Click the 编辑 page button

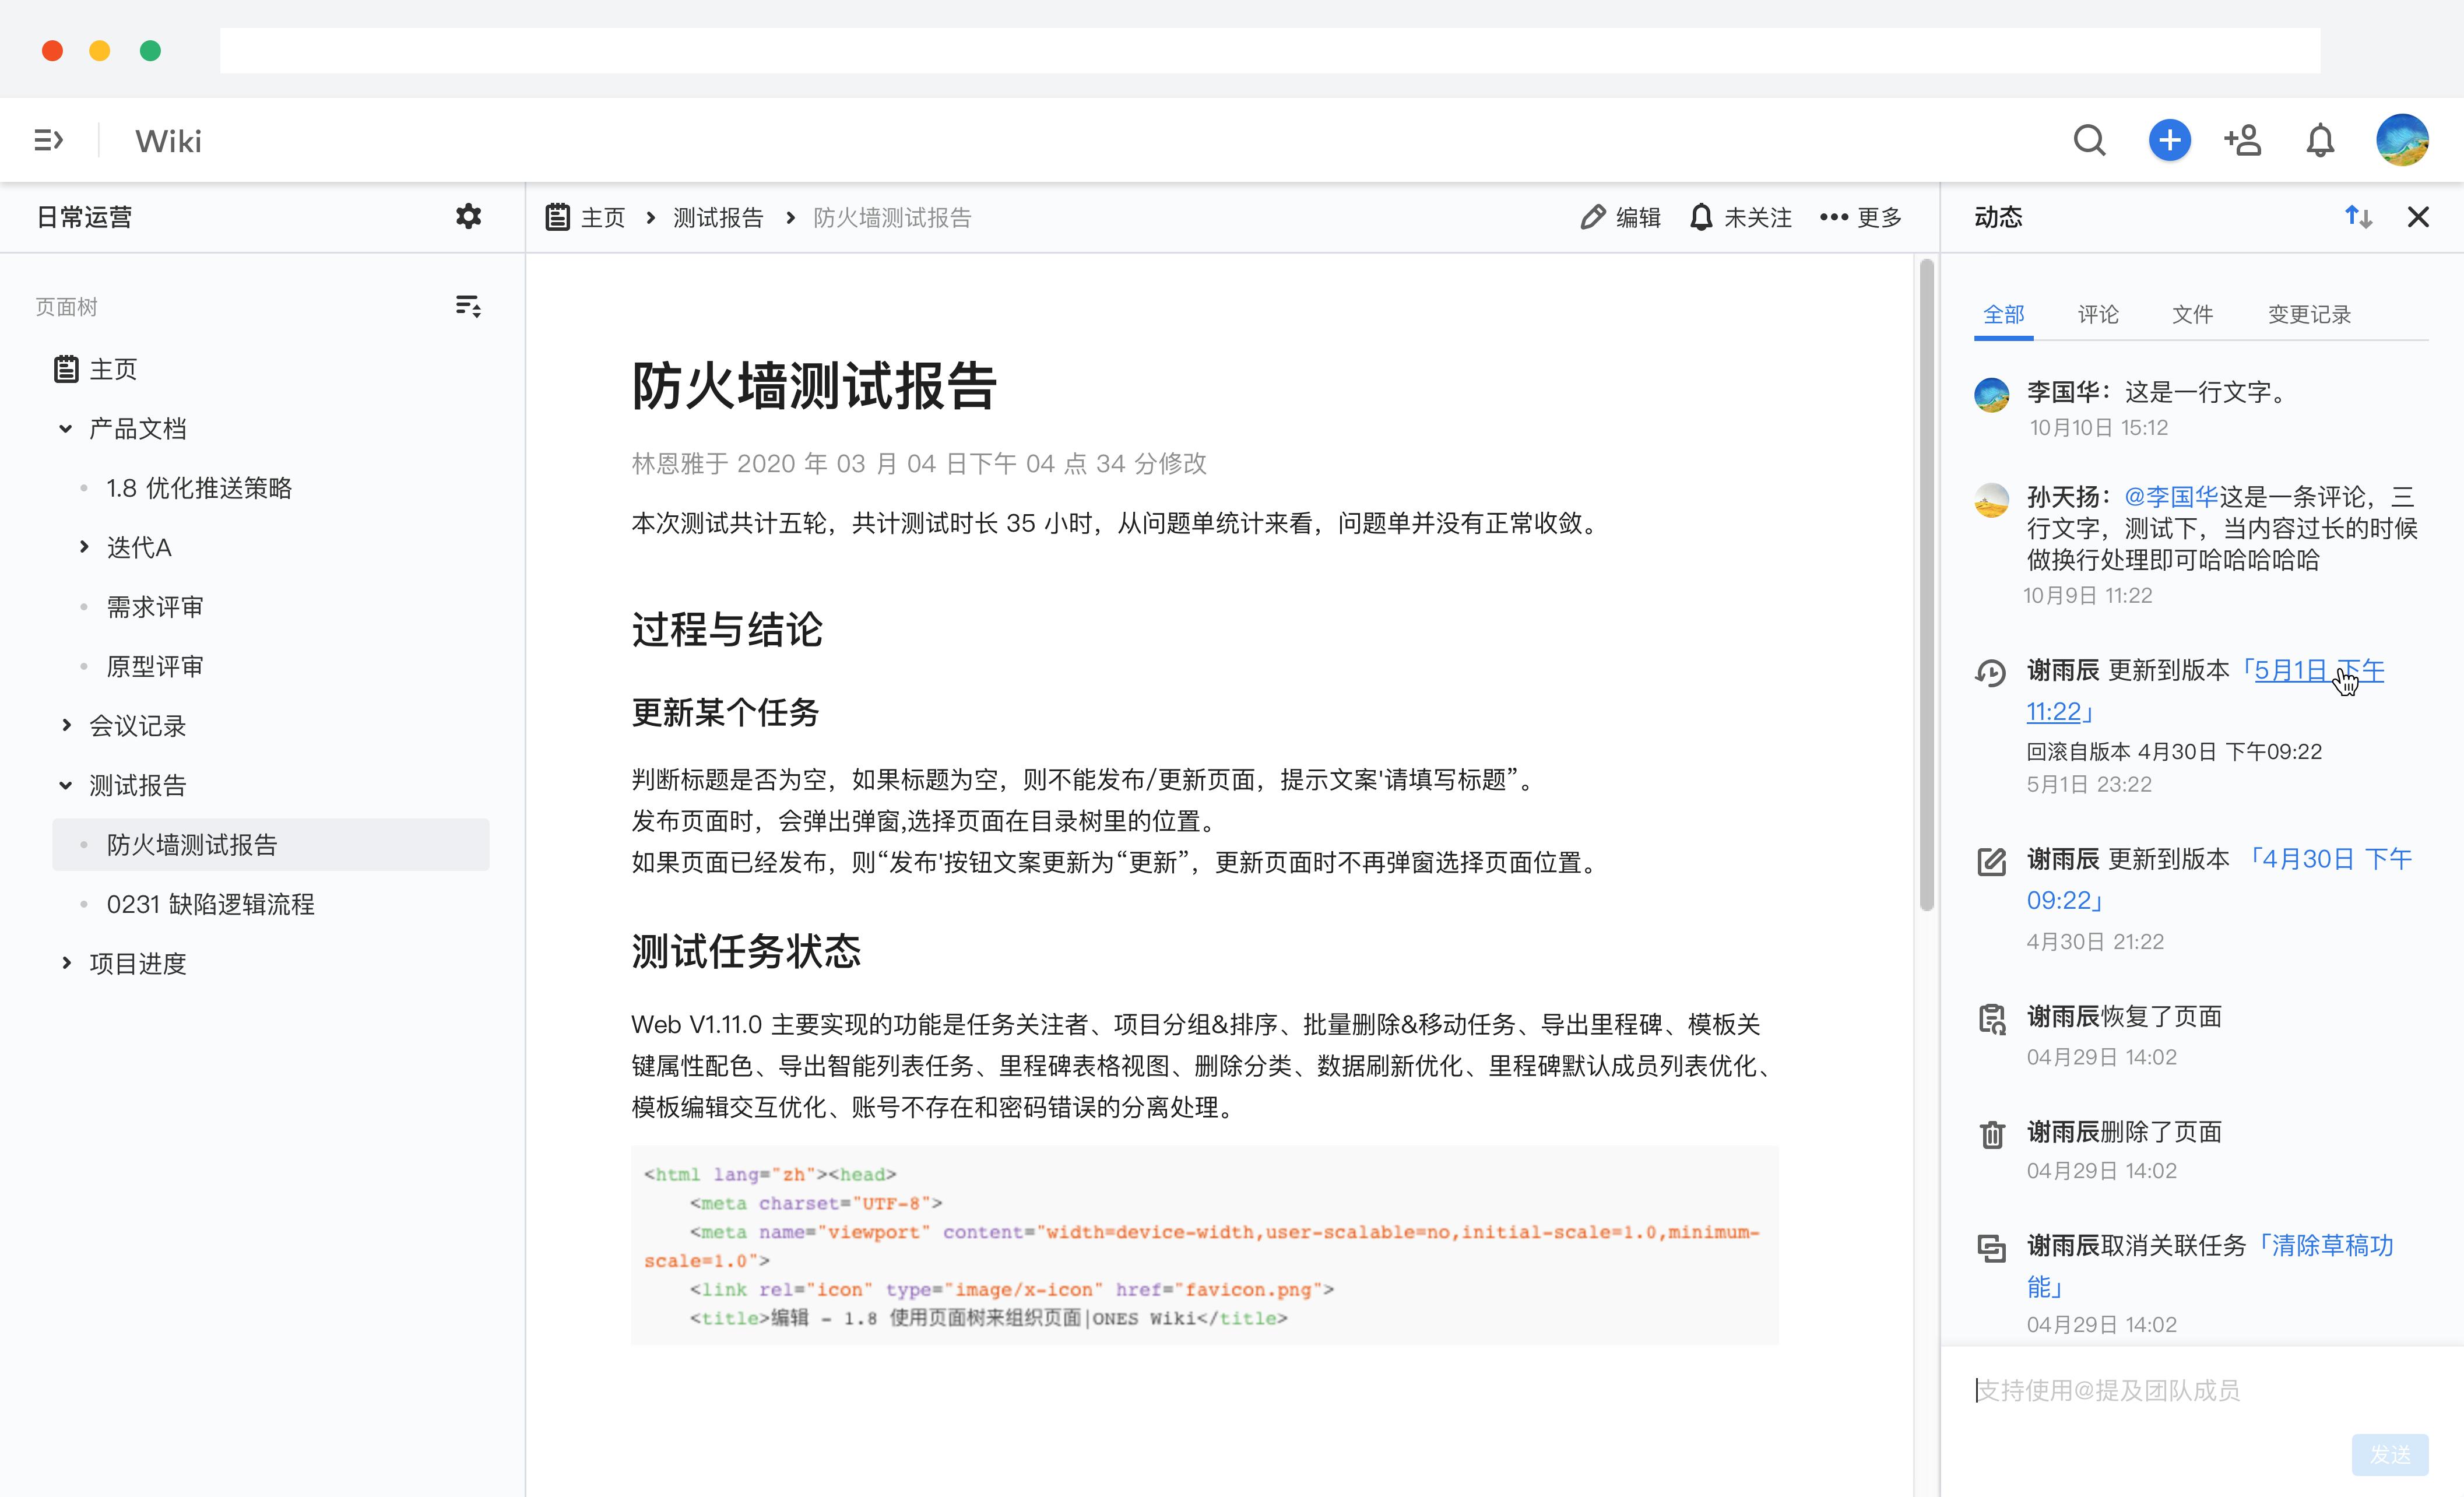[1620, 217]
